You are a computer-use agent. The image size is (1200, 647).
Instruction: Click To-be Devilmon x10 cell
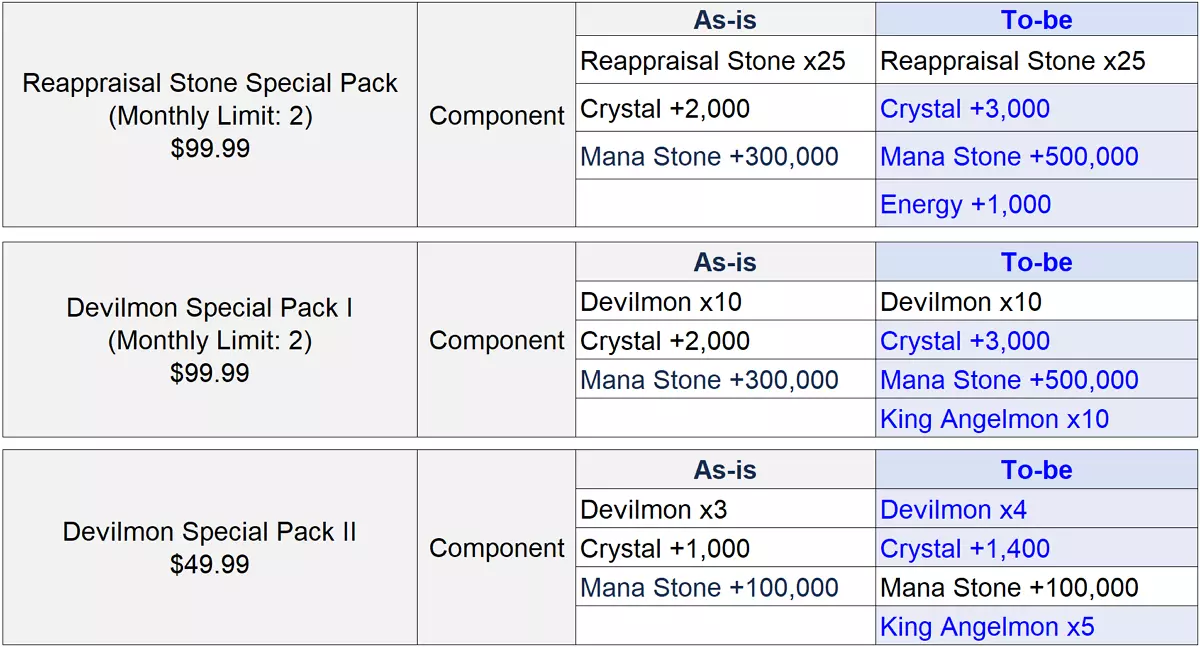pyautogui.click(x=961, y=302)
